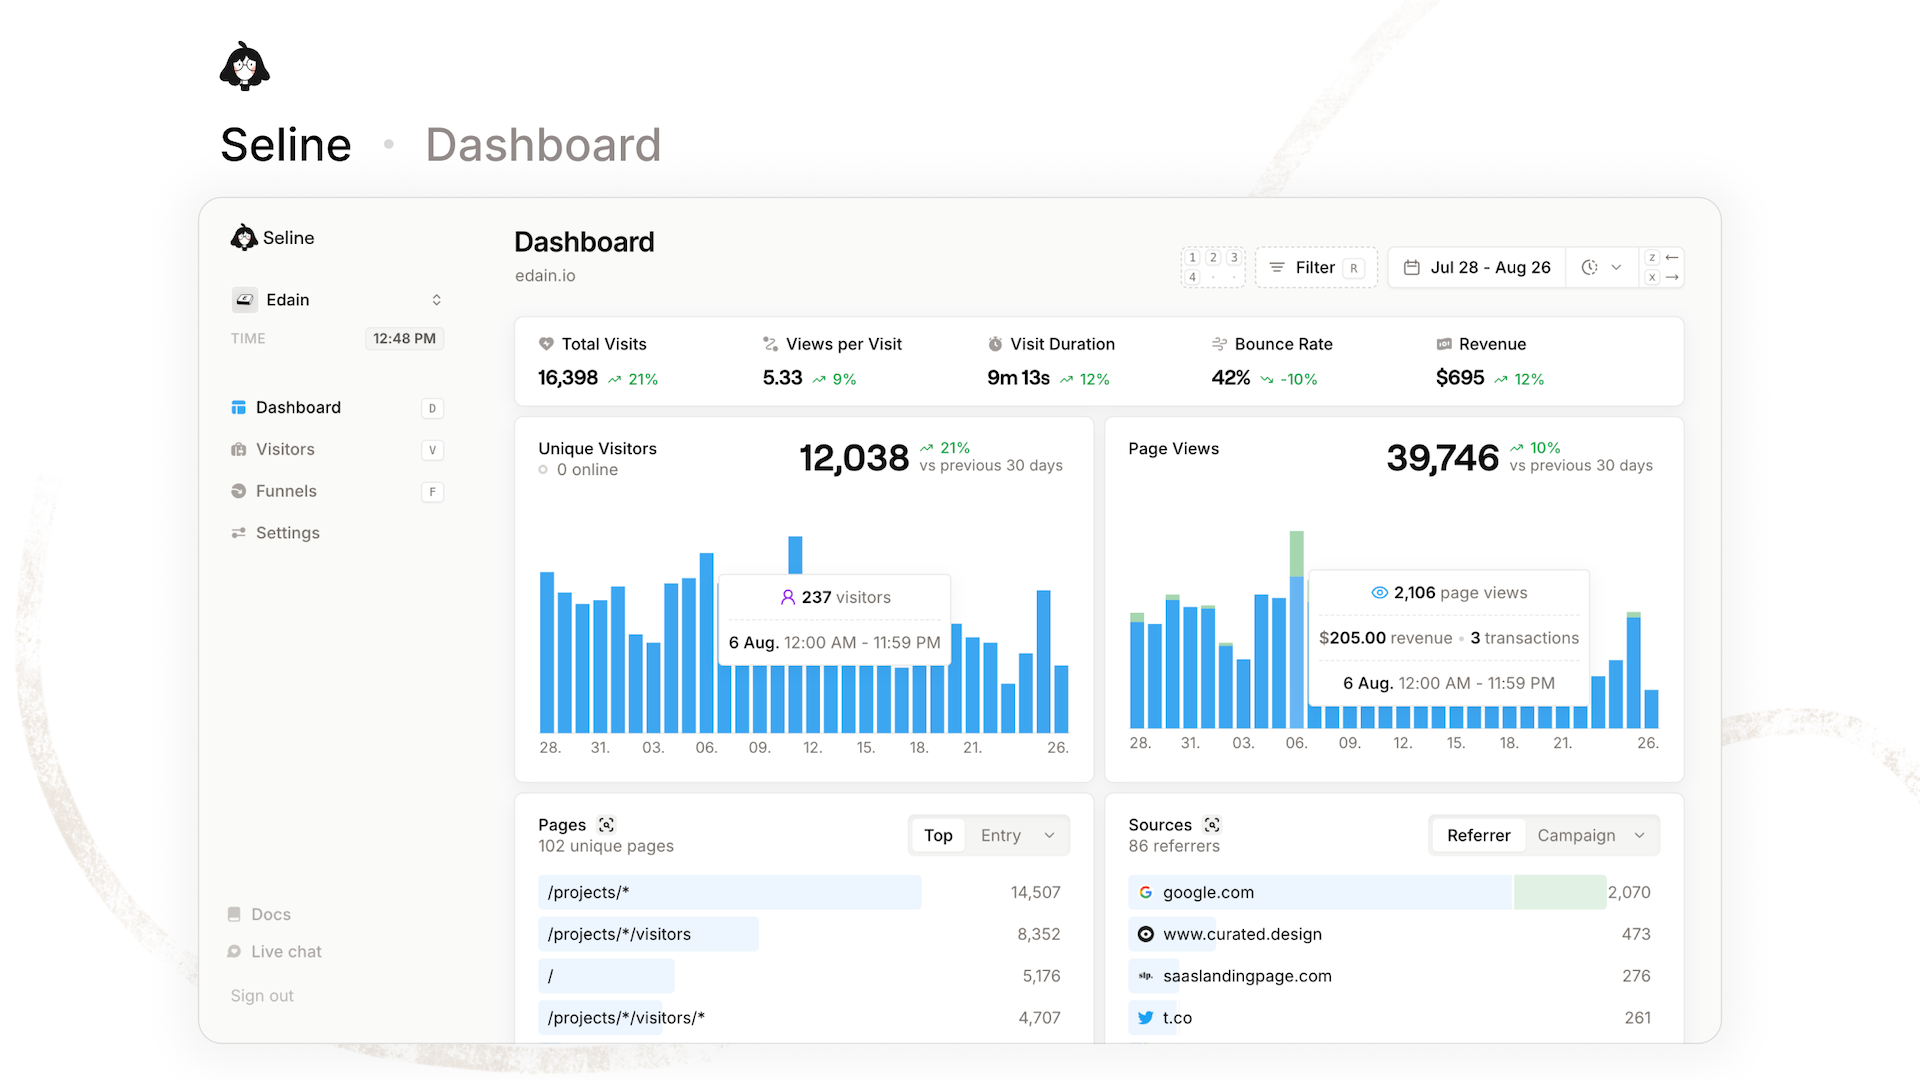The image size is (1920, 1080).
Task: Click the Sources expand icon
Action: [x=1212, y=825]
